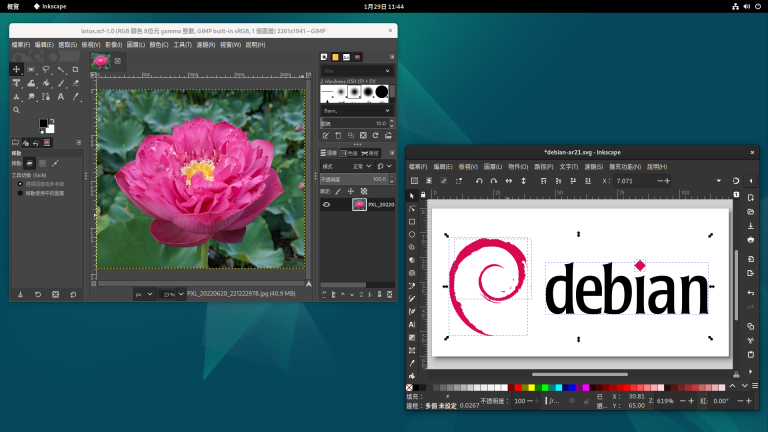Open Inkscape color palette menu icon

point(755,386)
